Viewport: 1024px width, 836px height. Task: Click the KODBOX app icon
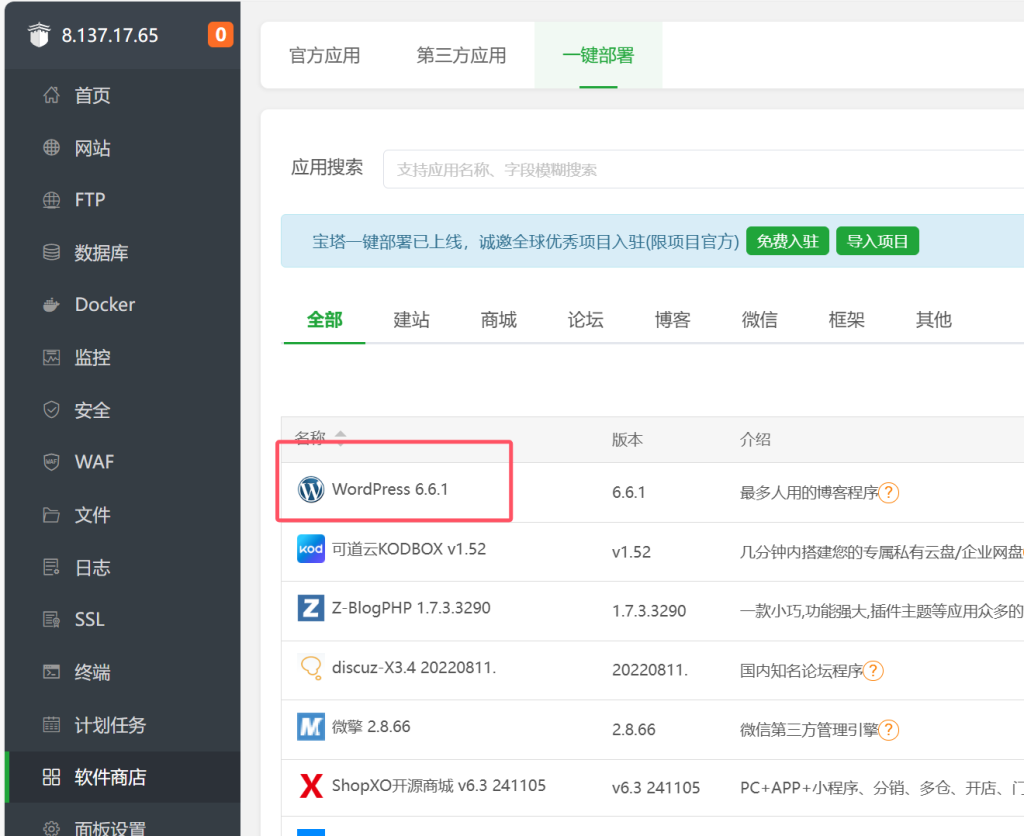(311, 549)
